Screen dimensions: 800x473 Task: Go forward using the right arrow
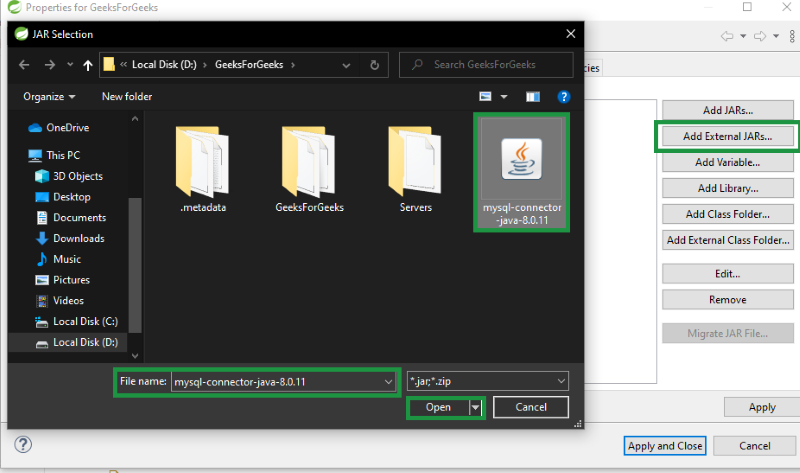pos(49,65)
